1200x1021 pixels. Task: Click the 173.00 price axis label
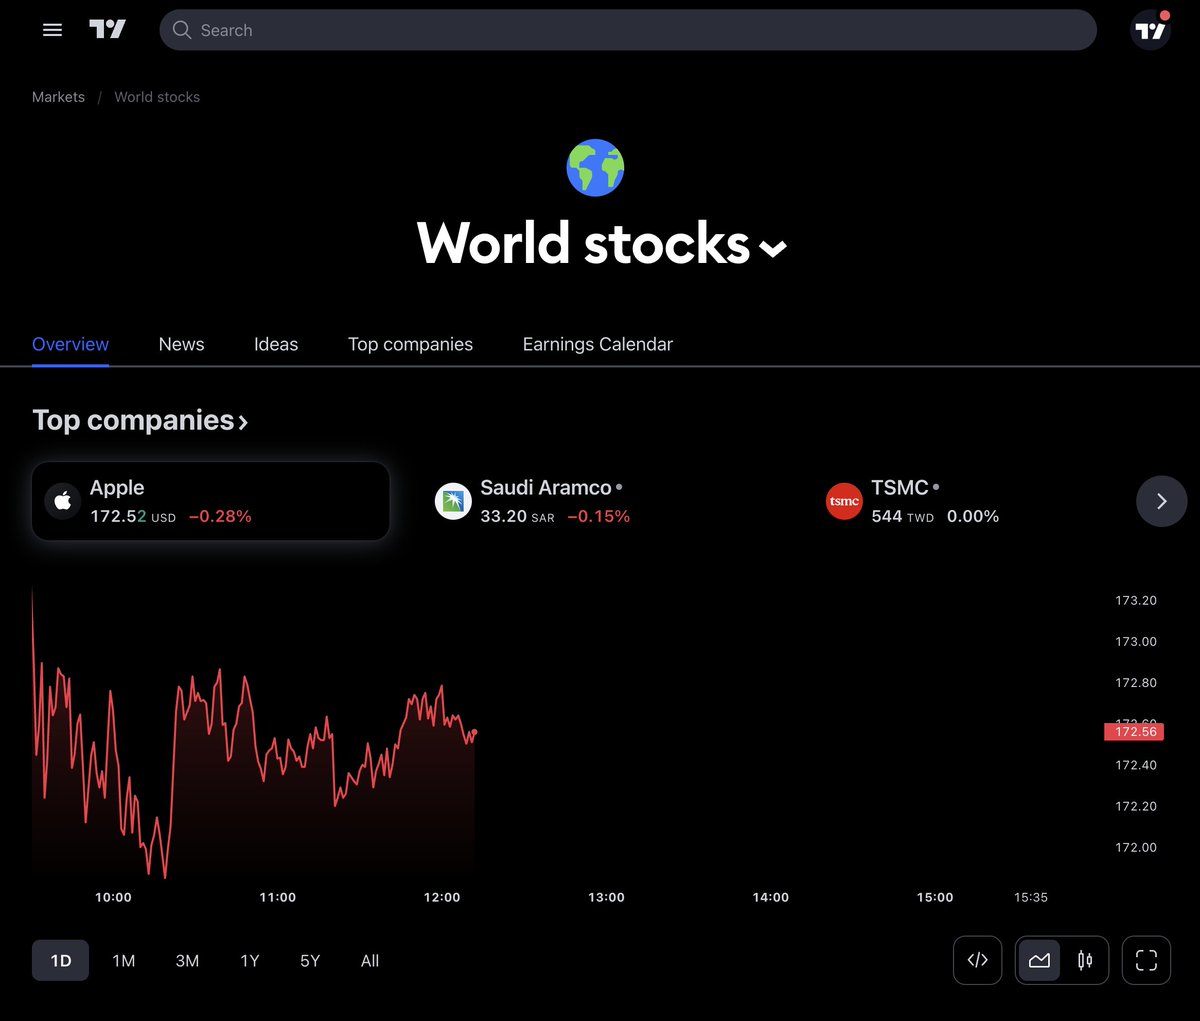[x=1136, y=641]
